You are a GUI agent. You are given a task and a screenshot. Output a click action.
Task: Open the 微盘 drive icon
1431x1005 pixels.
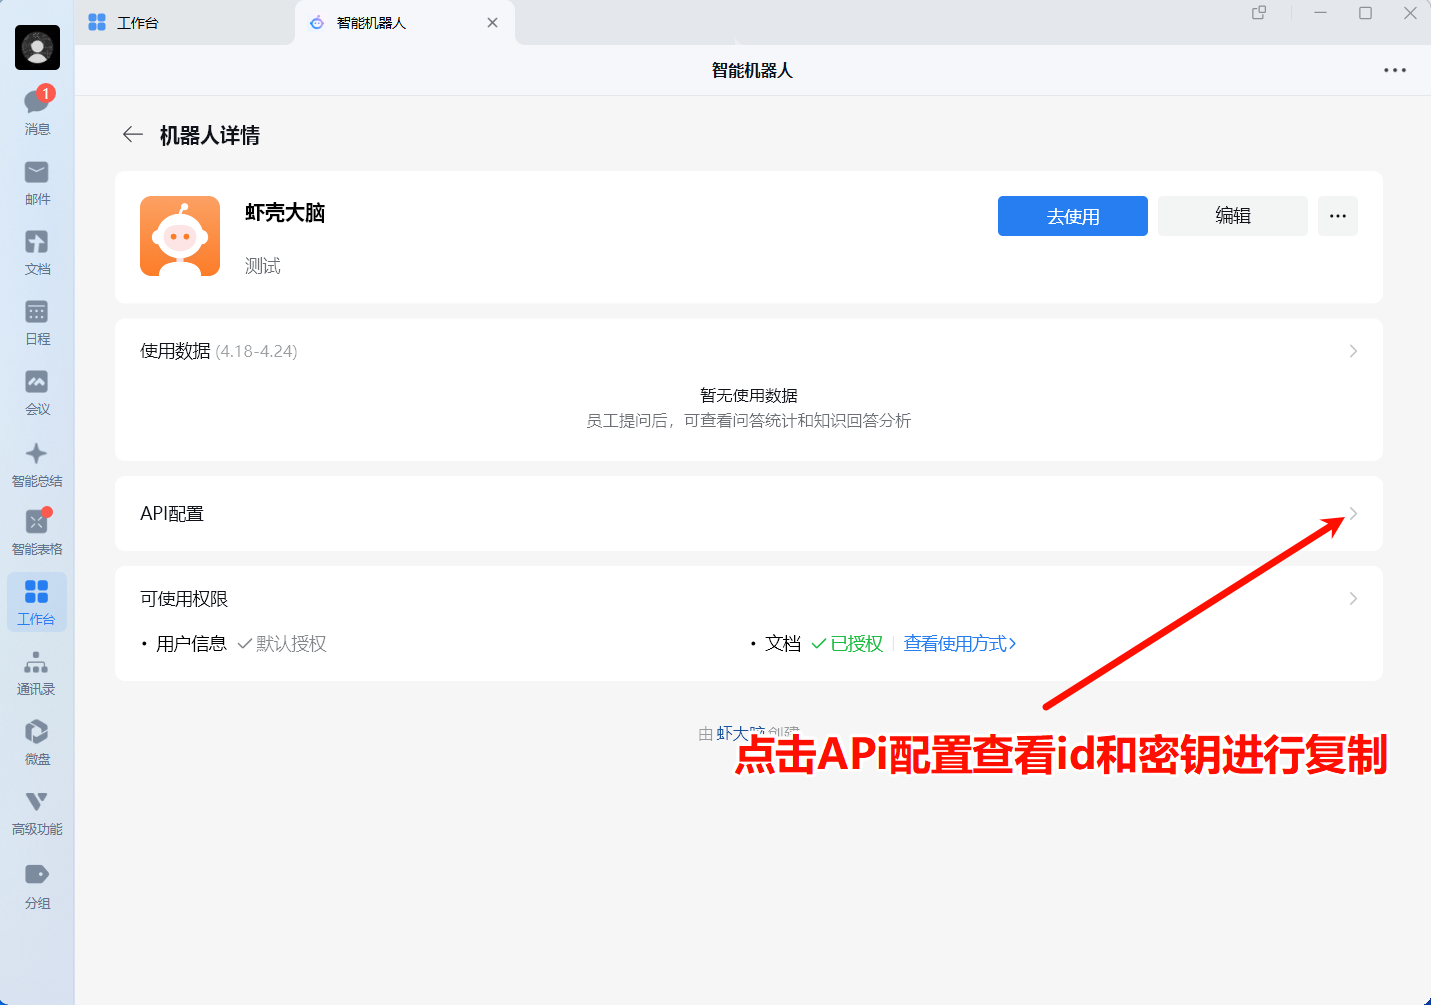click(37, 743)
